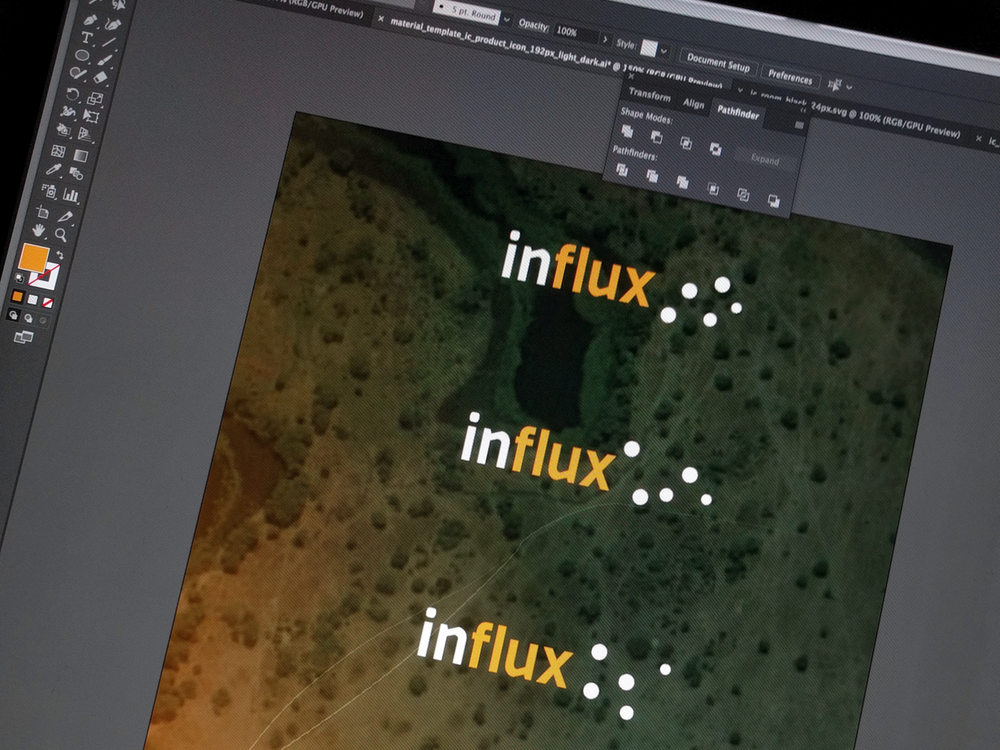
Task: Set paint type to Color
Action: [x=18, y=297]
